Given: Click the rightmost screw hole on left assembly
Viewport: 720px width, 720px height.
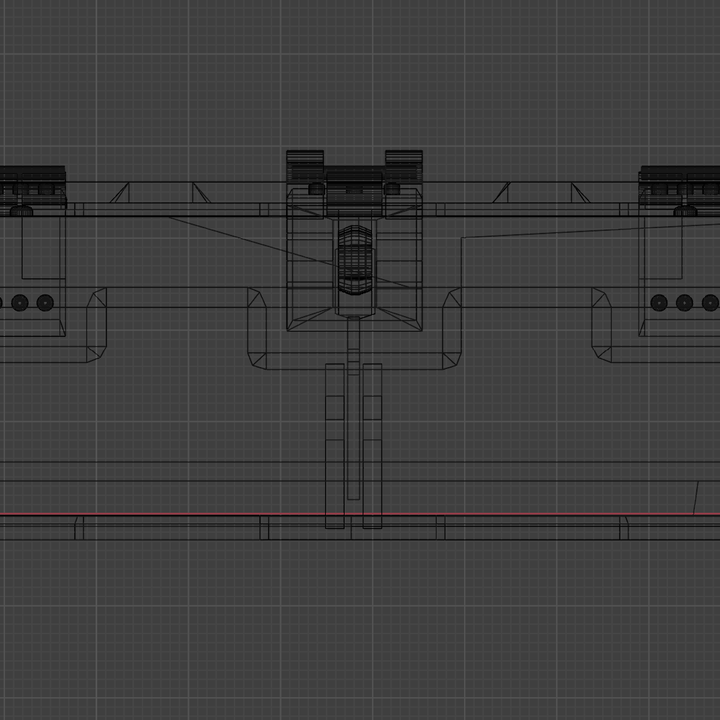Looking at the screenshot, I should tap(44, 302).
